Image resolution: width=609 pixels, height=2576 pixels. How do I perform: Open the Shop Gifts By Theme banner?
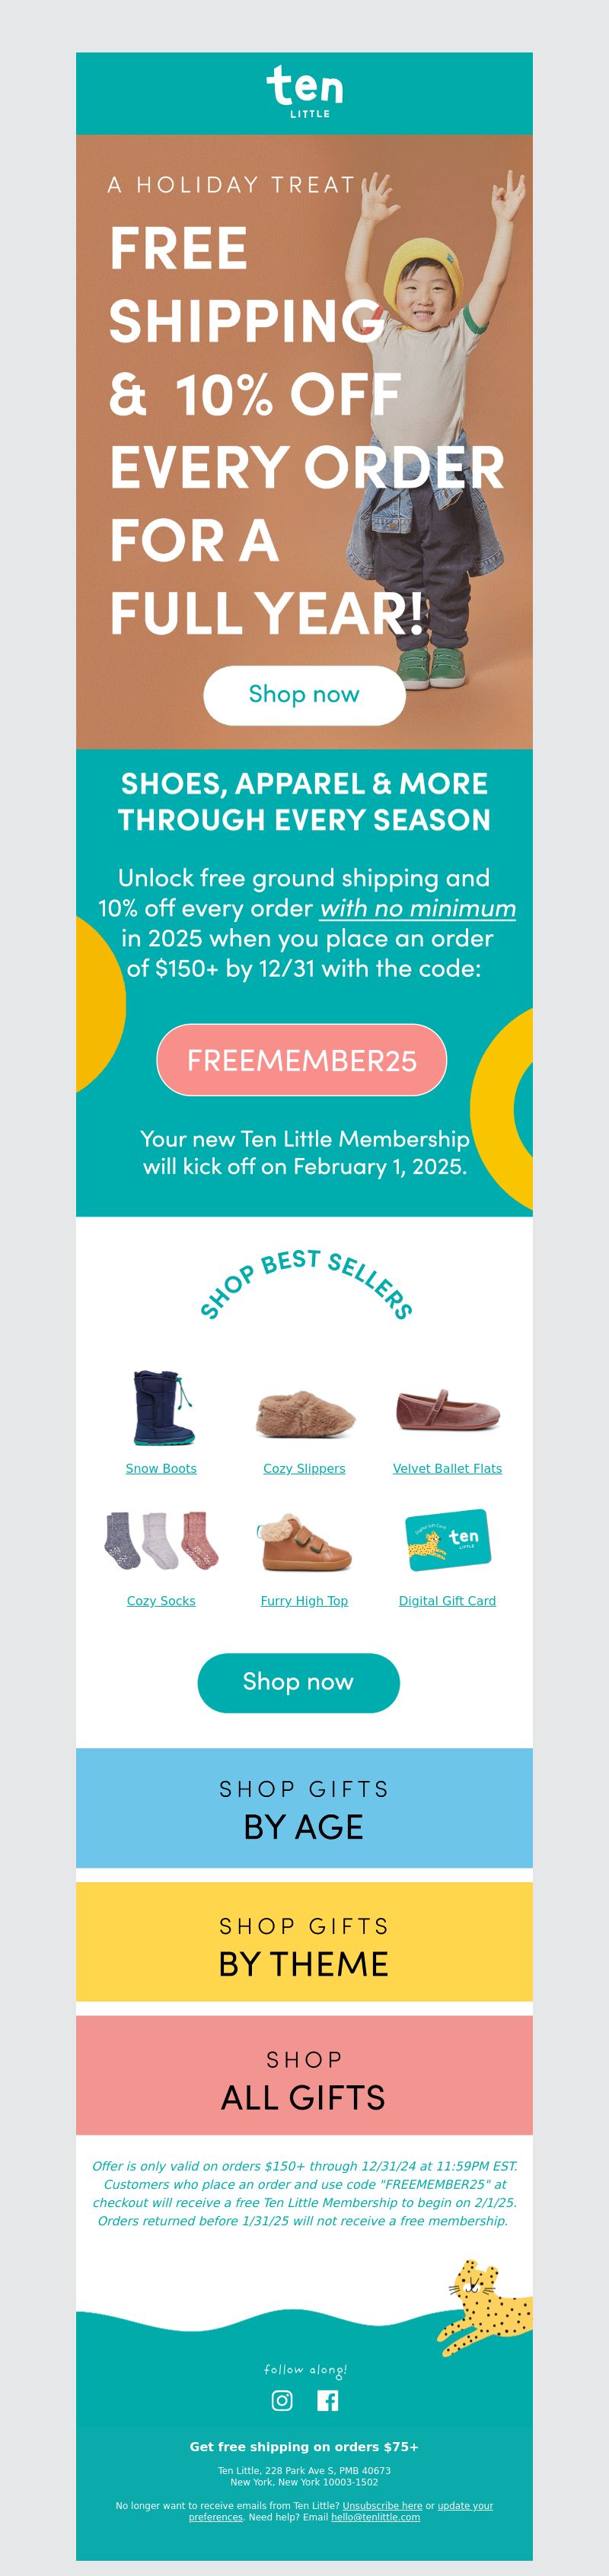(304, 1945)
